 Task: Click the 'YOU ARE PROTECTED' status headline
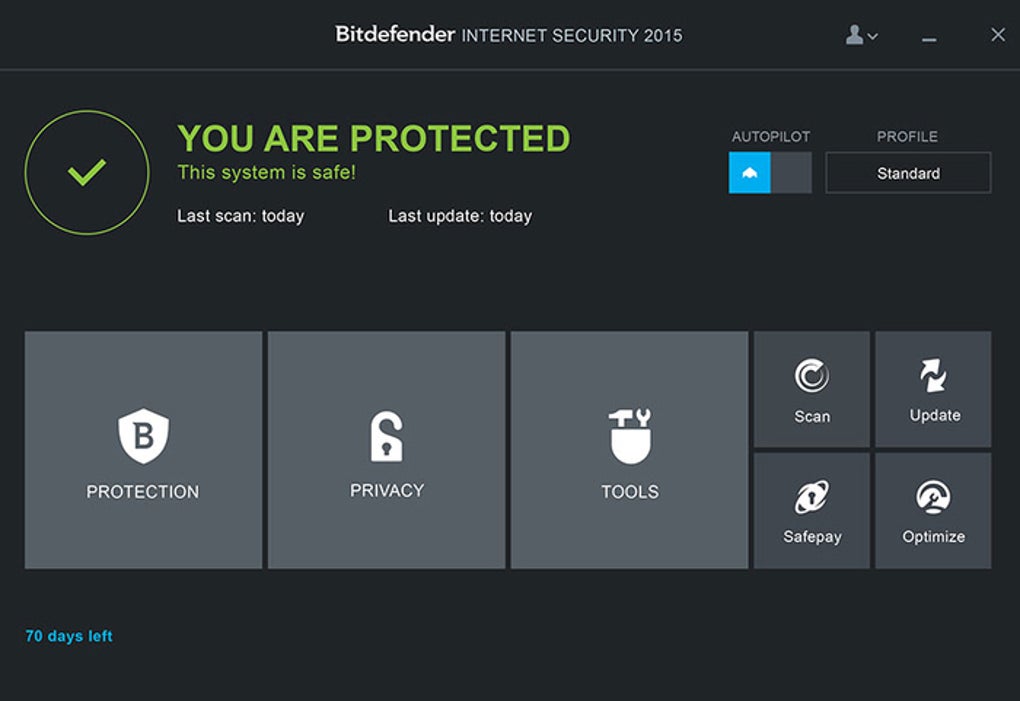click(373, 138)
